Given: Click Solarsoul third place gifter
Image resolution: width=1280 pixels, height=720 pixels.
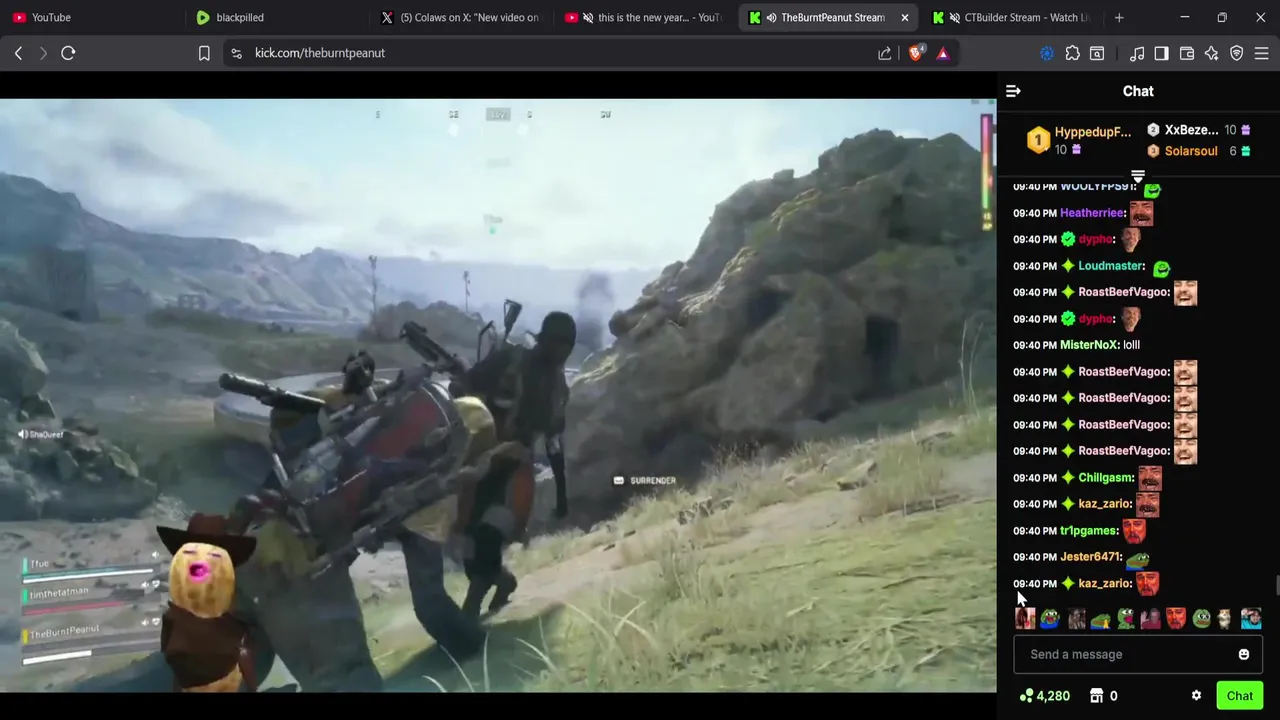Looking at the screenshot, I should pyautogui.click(x=1198, y=151).
